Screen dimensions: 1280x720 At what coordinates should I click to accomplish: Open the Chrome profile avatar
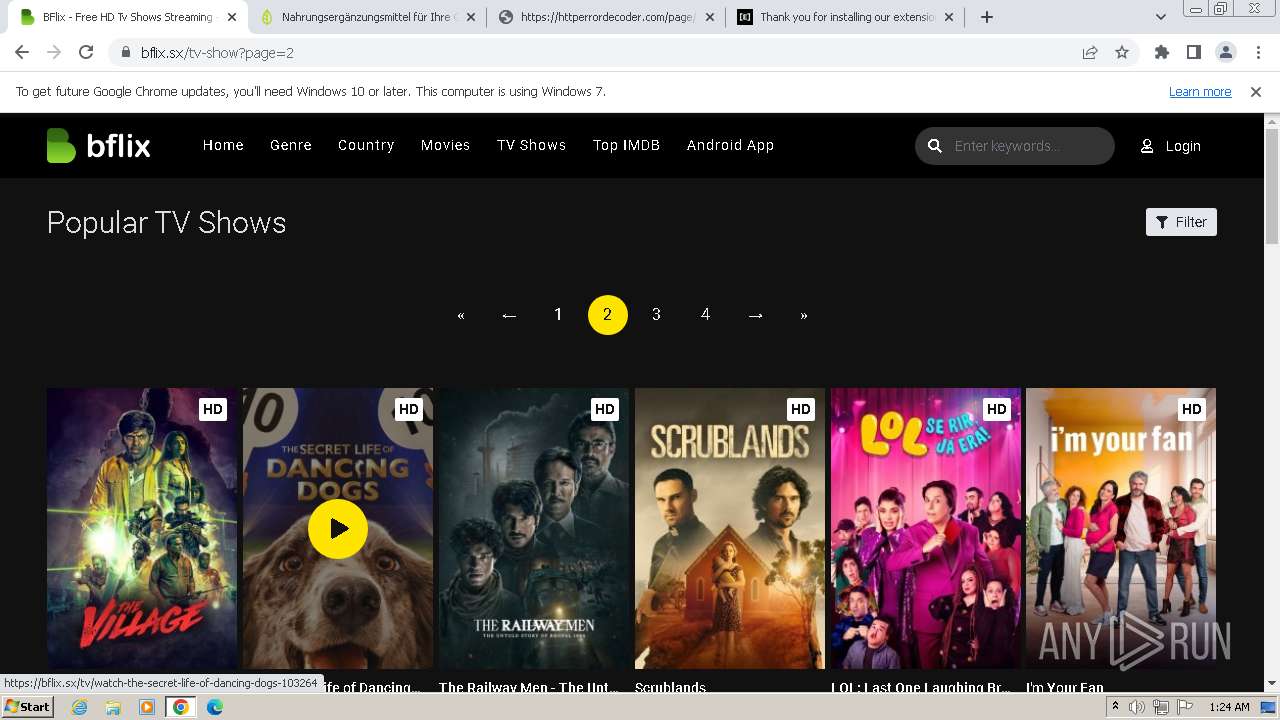(1226, 53)
